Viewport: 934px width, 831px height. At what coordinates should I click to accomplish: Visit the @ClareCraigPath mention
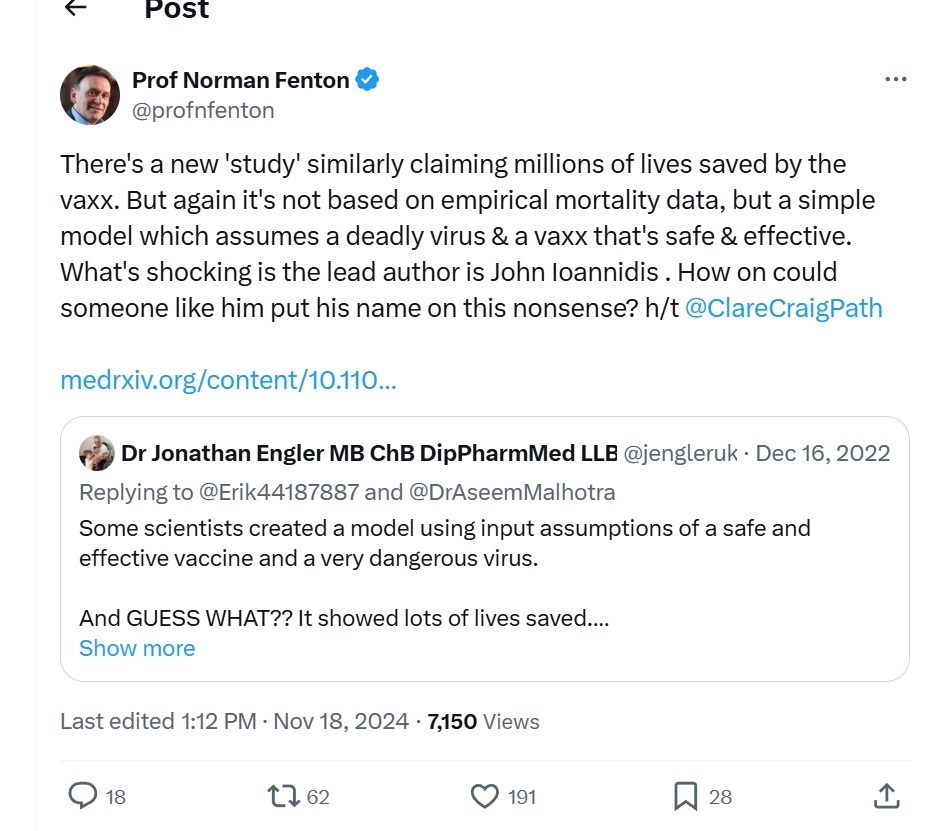coord(784,307)
